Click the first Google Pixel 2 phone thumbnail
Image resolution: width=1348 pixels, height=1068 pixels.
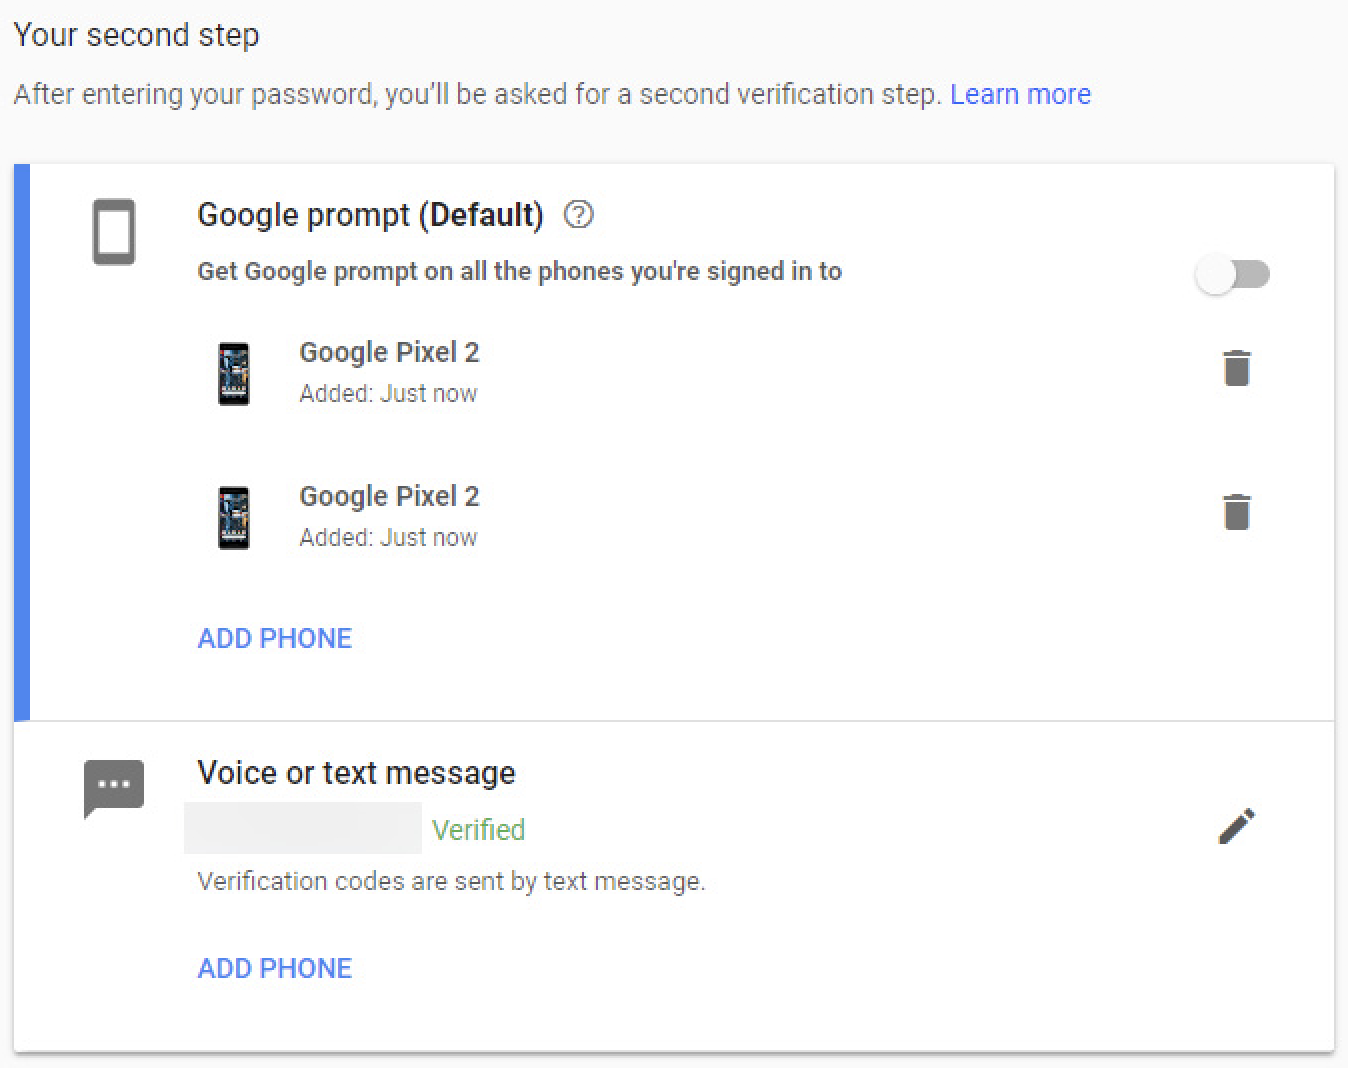tap(234, 373)
